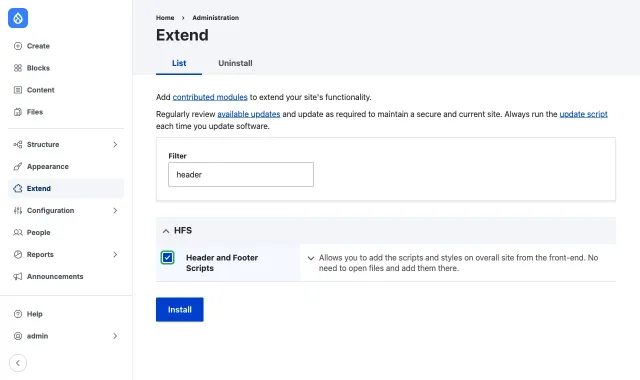Open Announcements in the sidebar menu

[55, 277]
